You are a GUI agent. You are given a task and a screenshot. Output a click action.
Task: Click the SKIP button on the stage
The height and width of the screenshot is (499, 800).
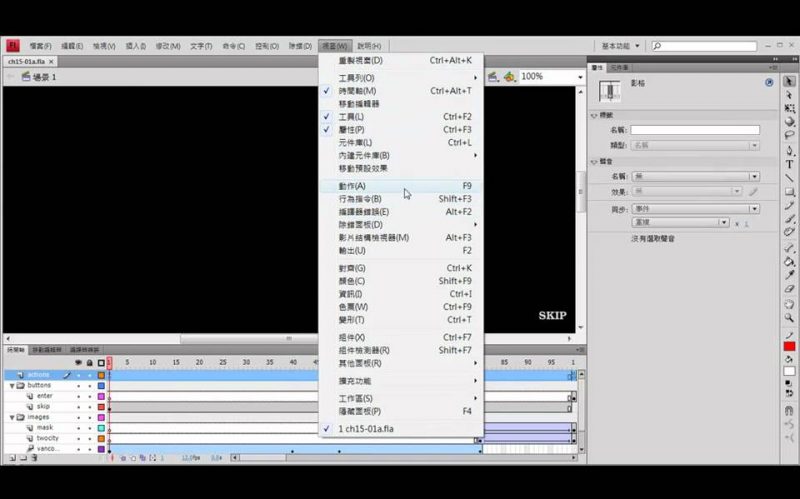(x=552, y=316)
